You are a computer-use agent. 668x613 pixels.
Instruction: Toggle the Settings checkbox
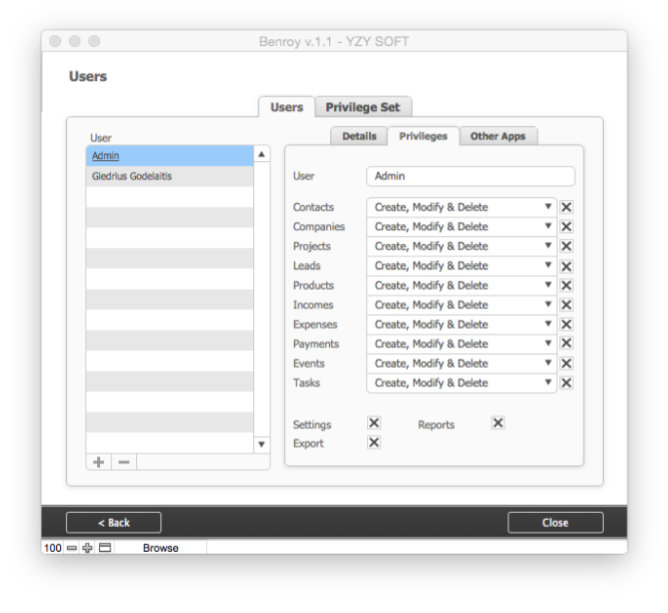[374, 424]
